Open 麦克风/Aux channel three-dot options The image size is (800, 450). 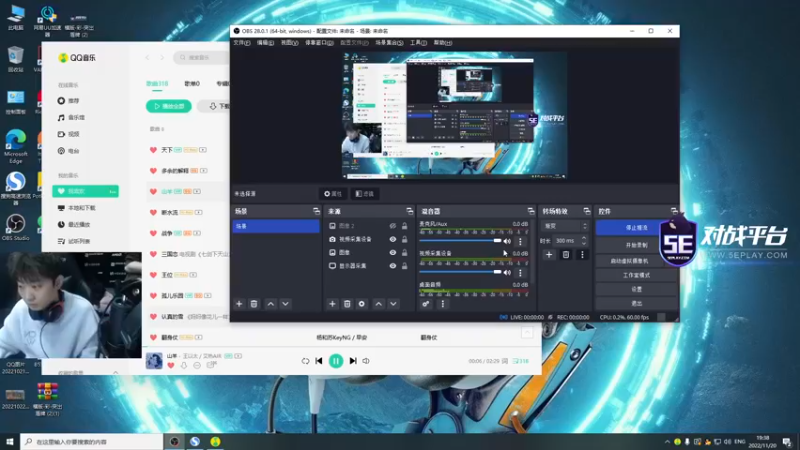[520, 241]
